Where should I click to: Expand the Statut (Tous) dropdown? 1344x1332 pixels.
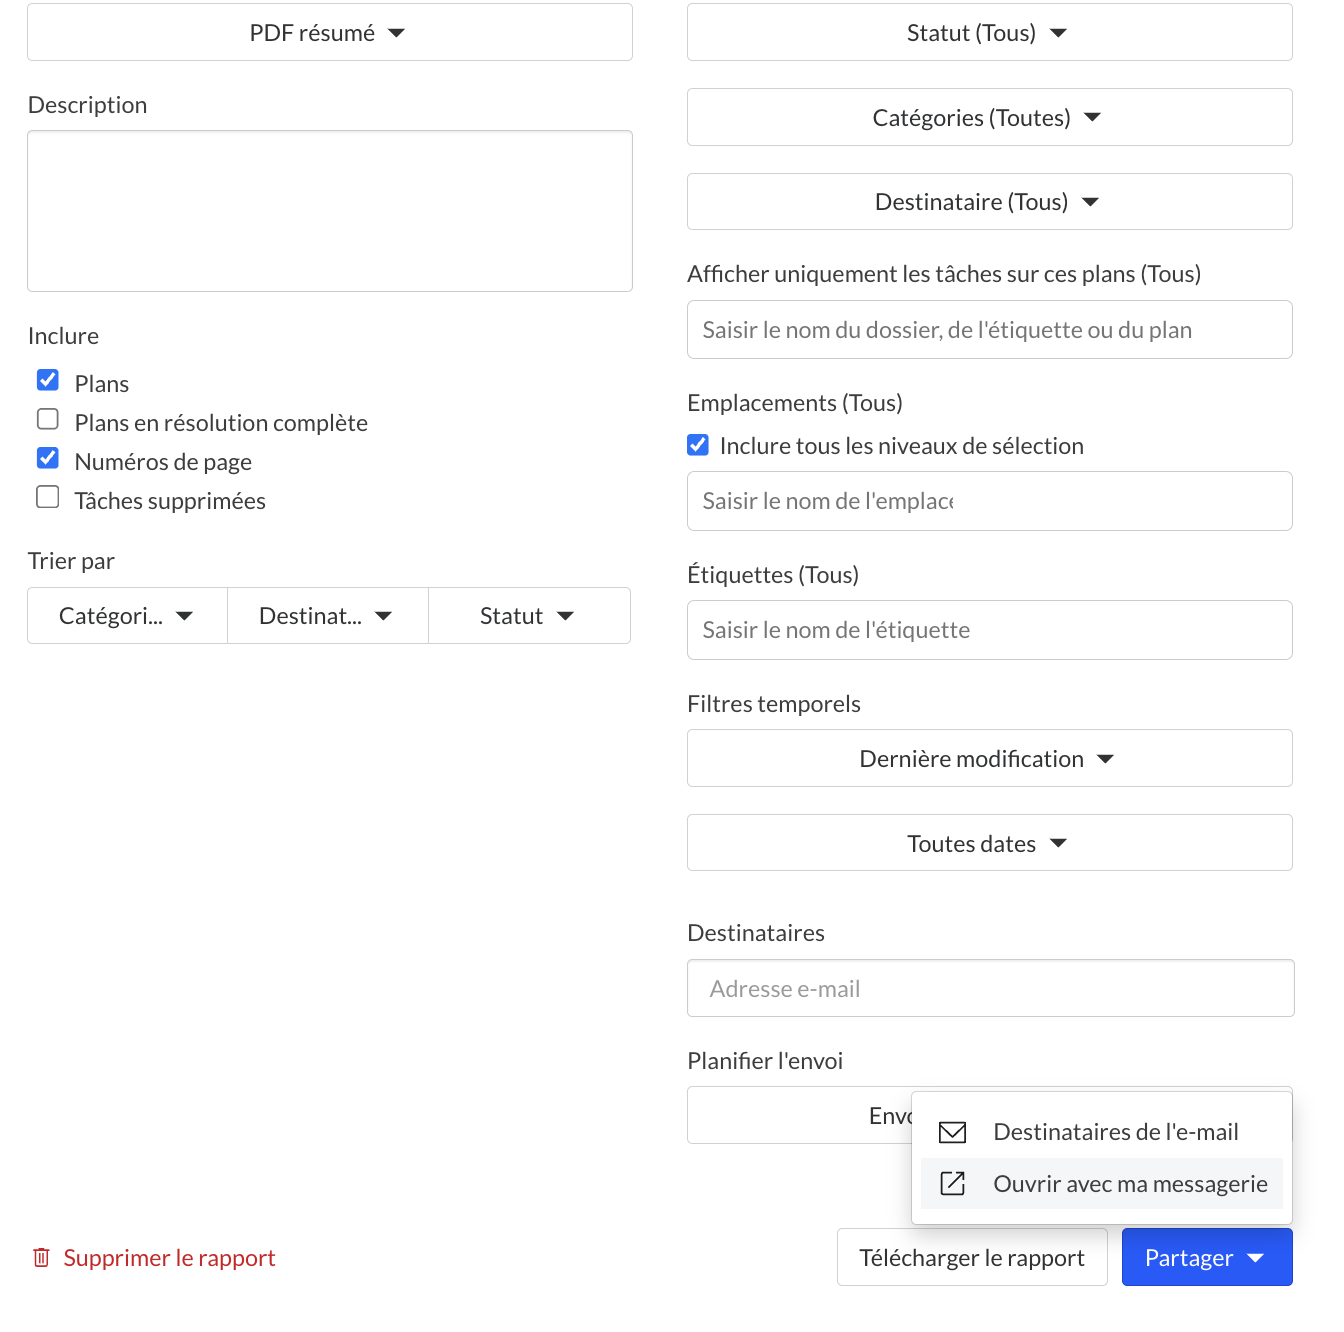[x=990, y=32]
